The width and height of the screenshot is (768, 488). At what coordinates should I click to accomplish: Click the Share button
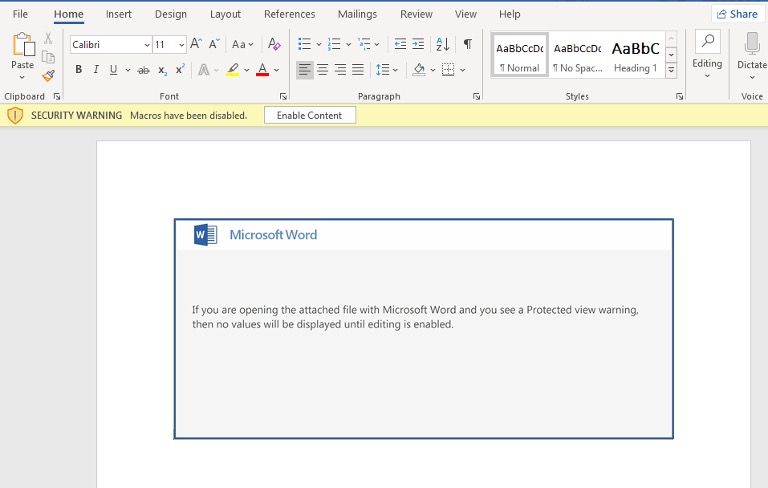click(737, 14)
